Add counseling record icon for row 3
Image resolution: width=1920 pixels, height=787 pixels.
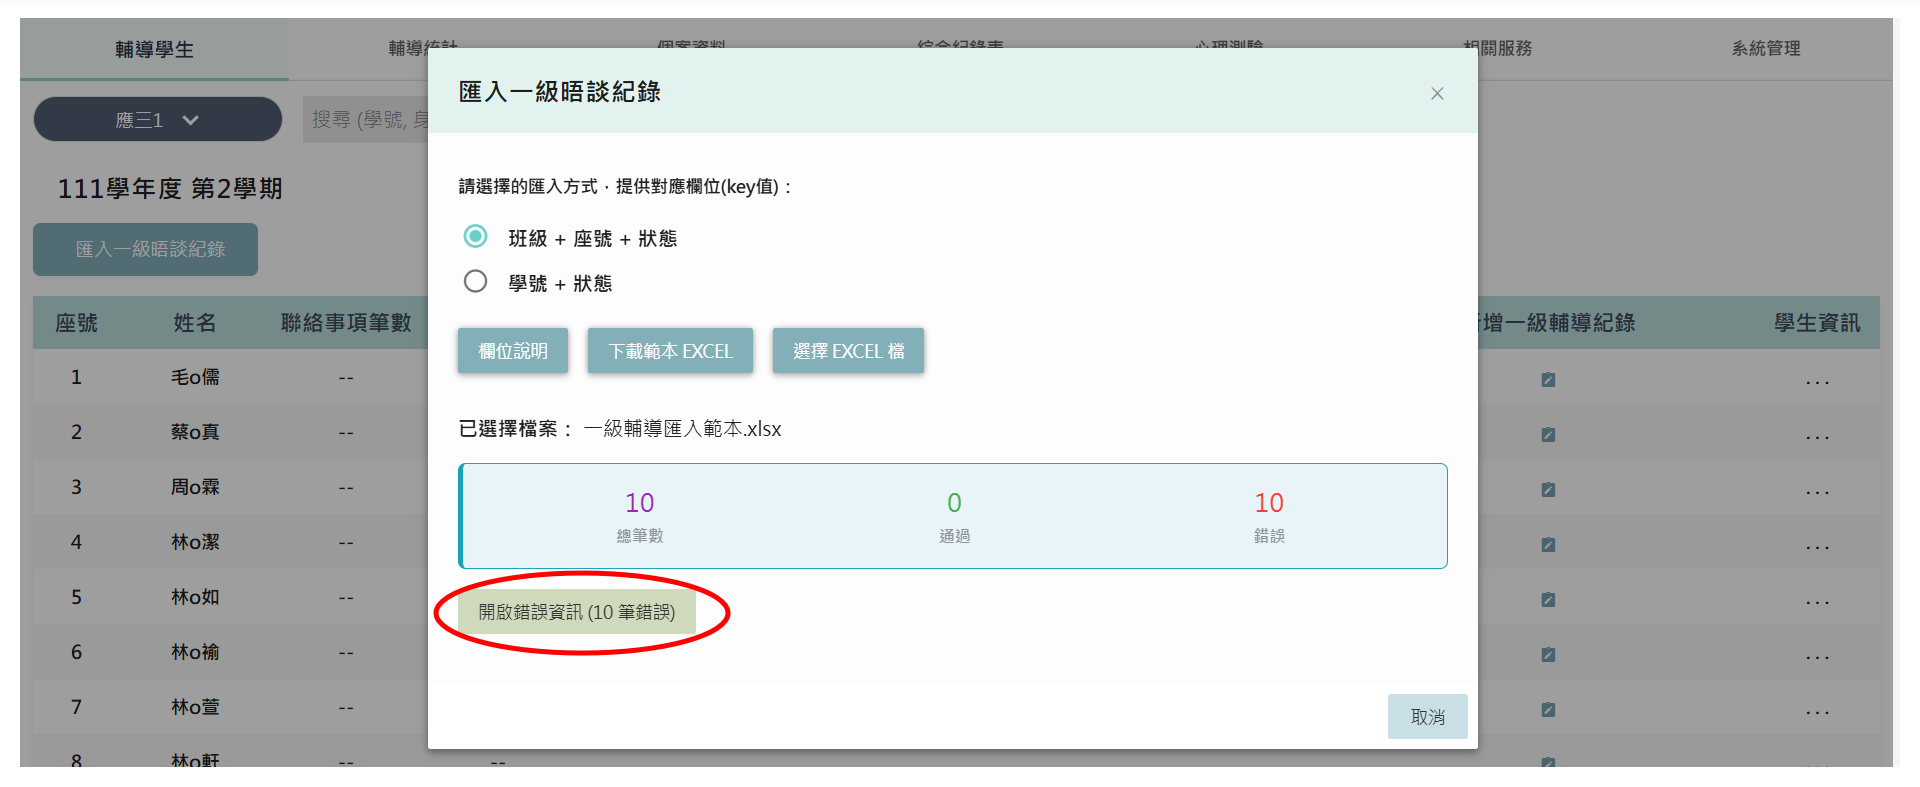pos(1548,490)
